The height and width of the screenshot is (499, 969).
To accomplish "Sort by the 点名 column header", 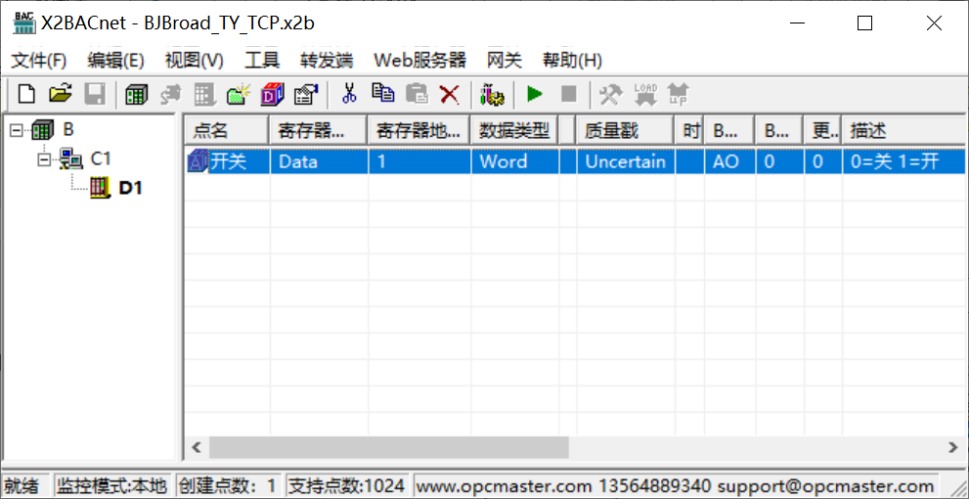I will [x=227, y=130].
